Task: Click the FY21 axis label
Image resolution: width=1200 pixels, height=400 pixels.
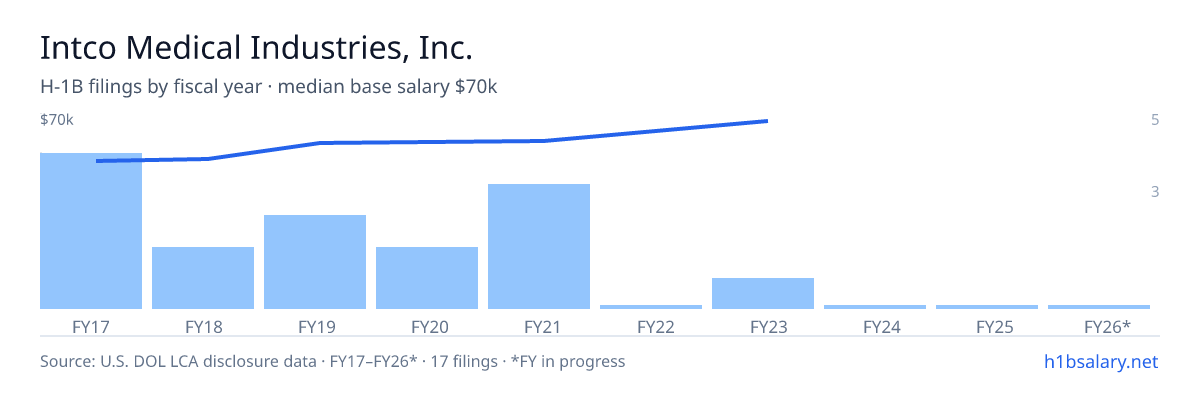Action: tap(539, 326)
